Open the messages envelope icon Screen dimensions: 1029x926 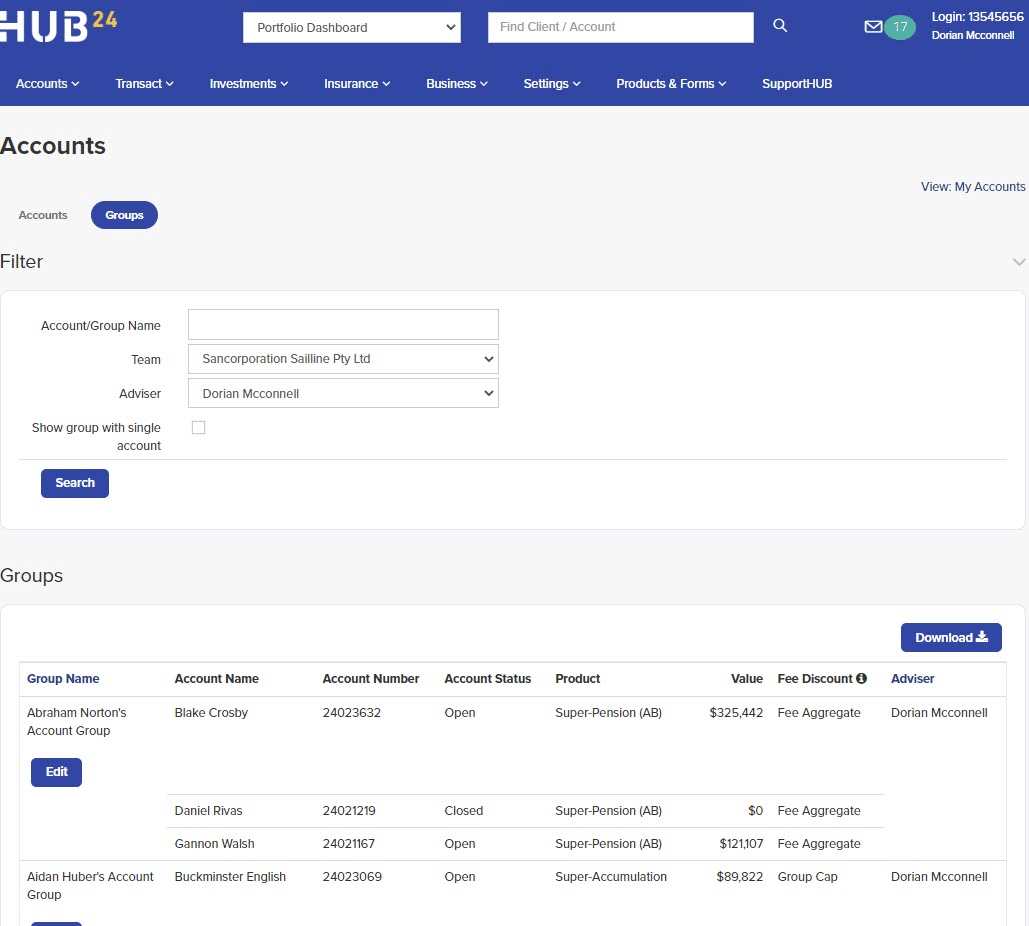(875, 26)
